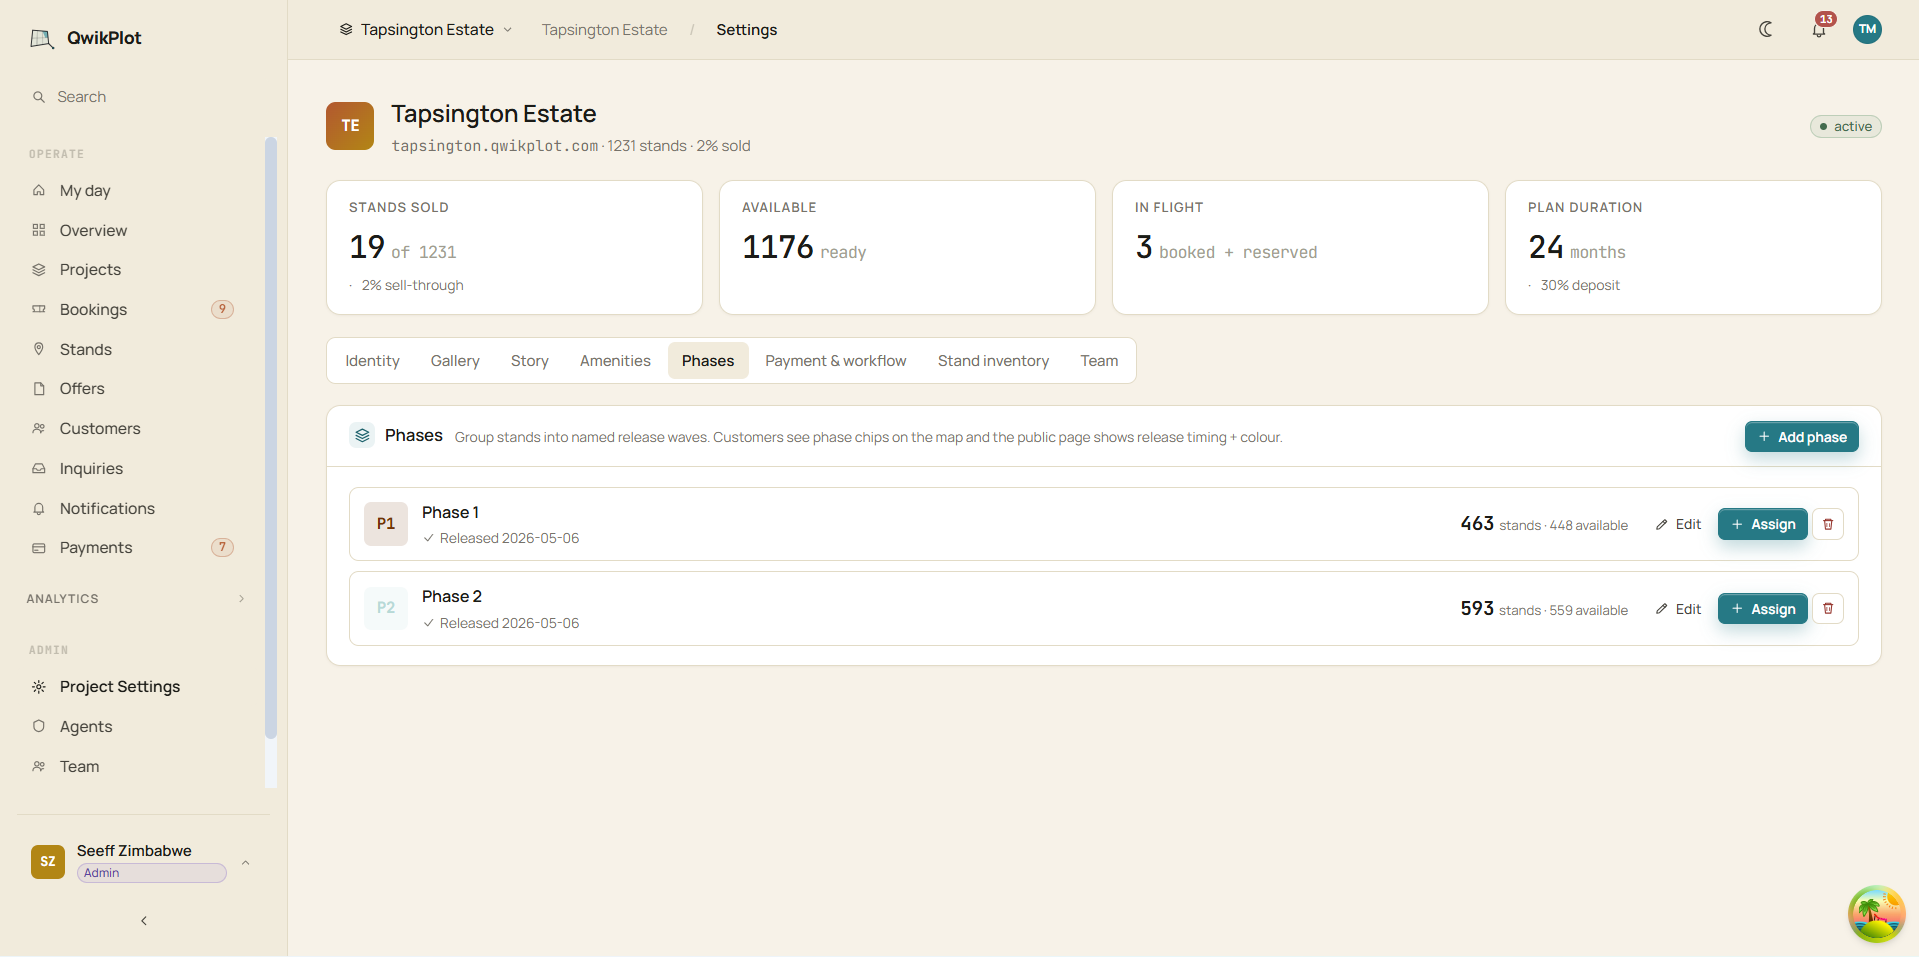The image size is (1919, 957).
Task: Click the palm tree assistant icon
Action: [x=1876, y=913]
